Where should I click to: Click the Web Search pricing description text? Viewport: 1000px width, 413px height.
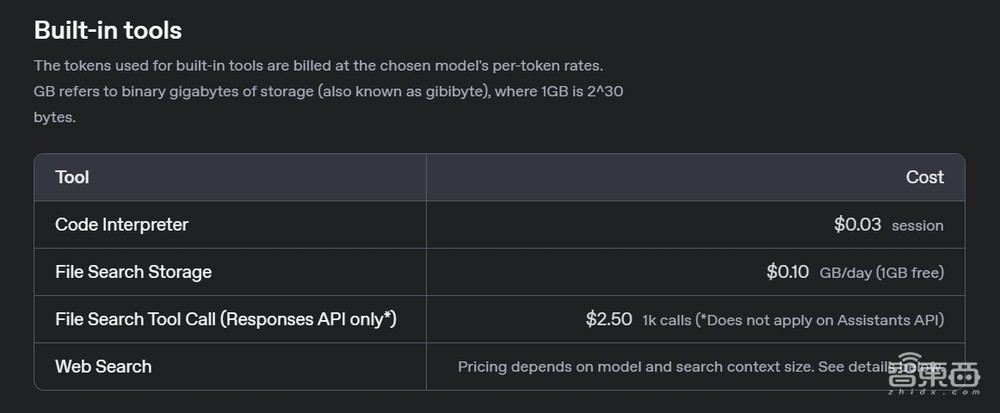634,367
